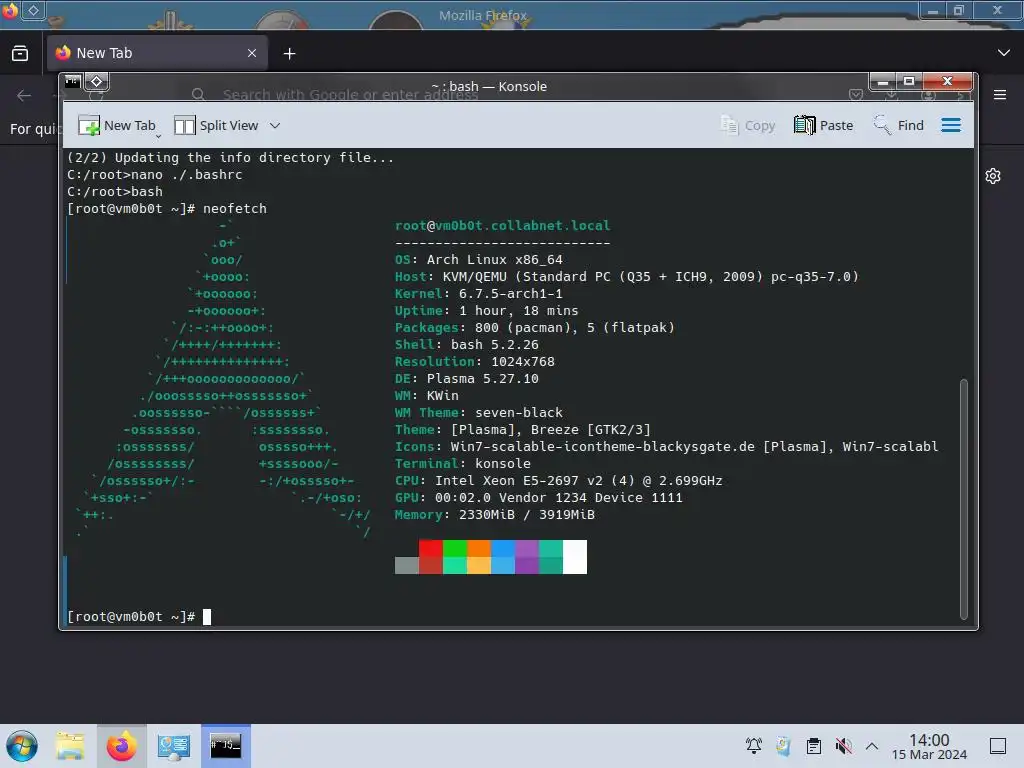Click 'Shell: bash 5.2.26' text
This screenshot has height=768, width=1024.
466,344
